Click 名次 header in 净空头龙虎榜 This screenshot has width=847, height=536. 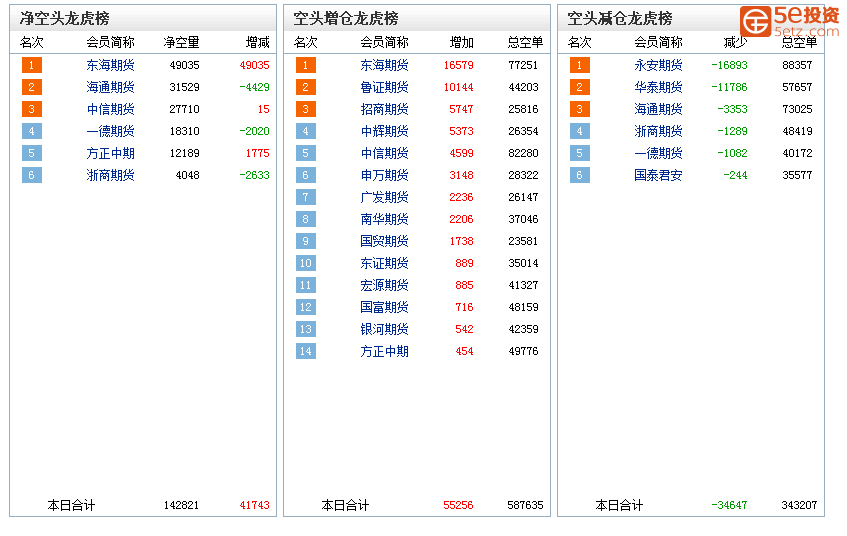(31, 42)
